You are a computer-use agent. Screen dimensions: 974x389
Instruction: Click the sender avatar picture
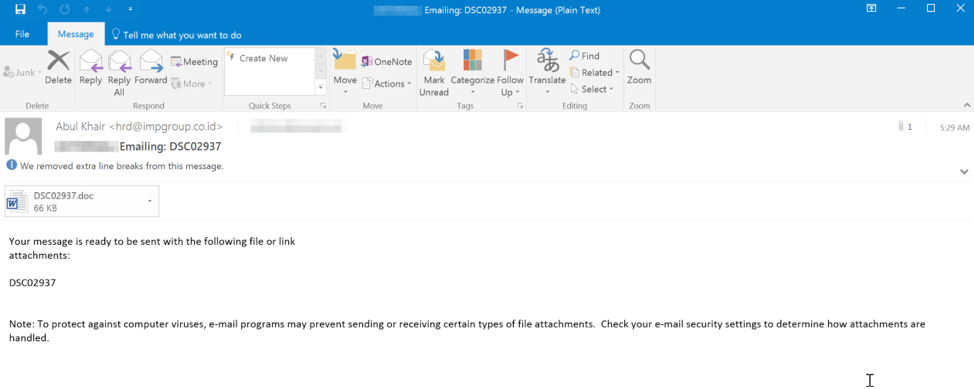click(23, 136)
